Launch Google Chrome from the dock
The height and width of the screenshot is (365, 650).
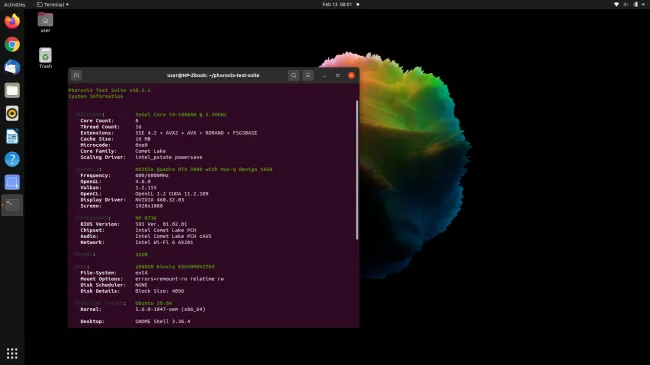pyautogui.click(x=12, y=44)
